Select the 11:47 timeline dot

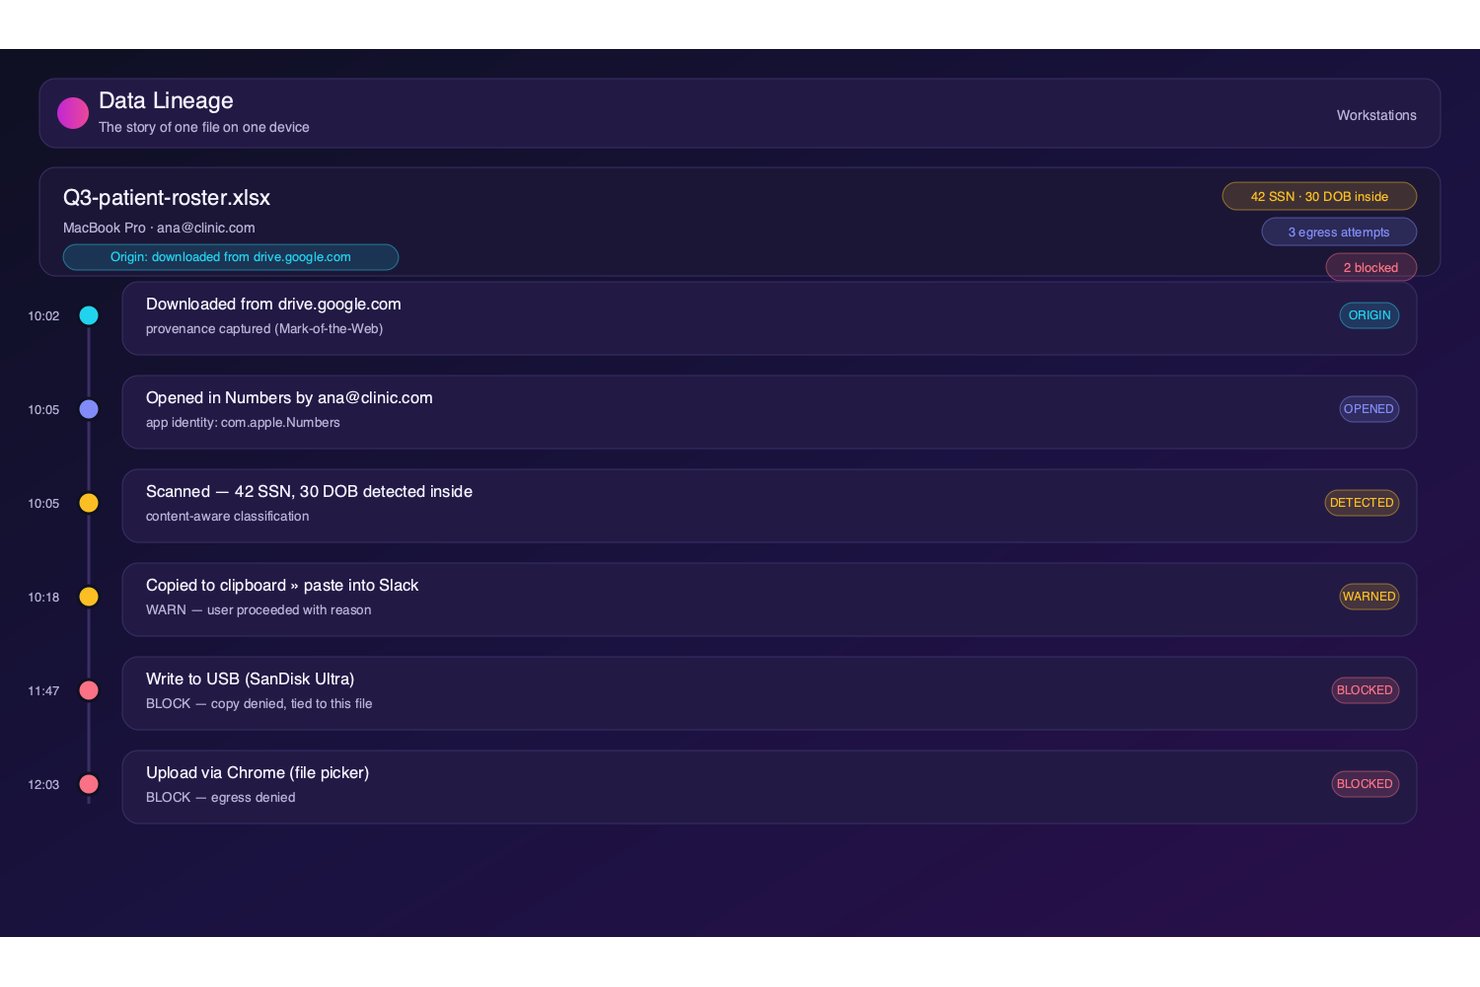pos(89,690)
